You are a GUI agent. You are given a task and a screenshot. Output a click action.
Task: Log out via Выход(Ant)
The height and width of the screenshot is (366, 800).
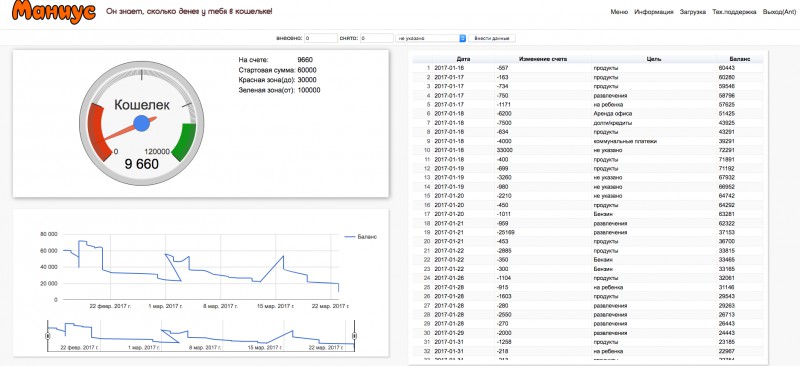779,12
